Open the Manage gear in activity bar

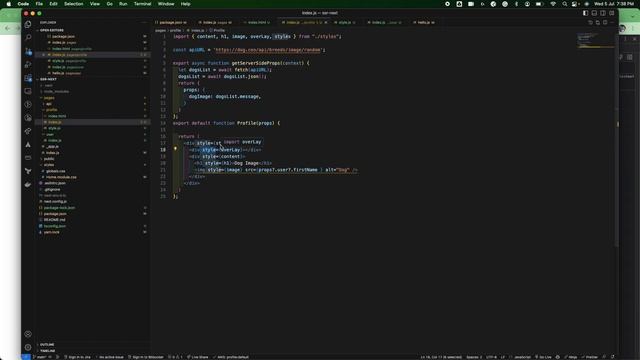[x=28, y=347]
